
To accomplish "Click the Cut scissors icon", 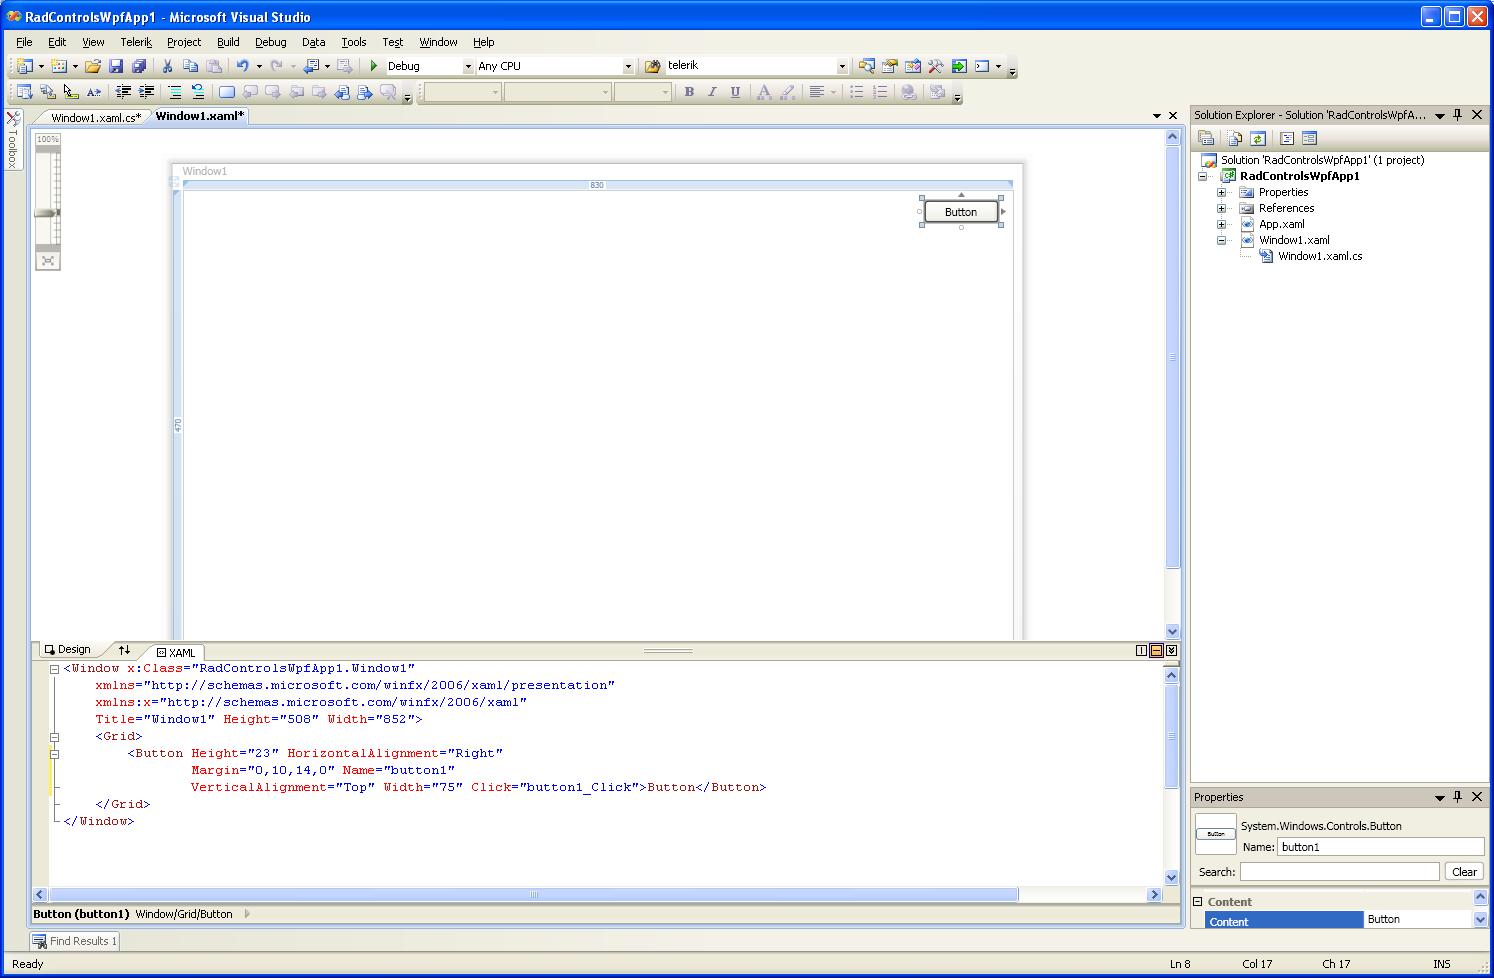I will coord(167,66).
